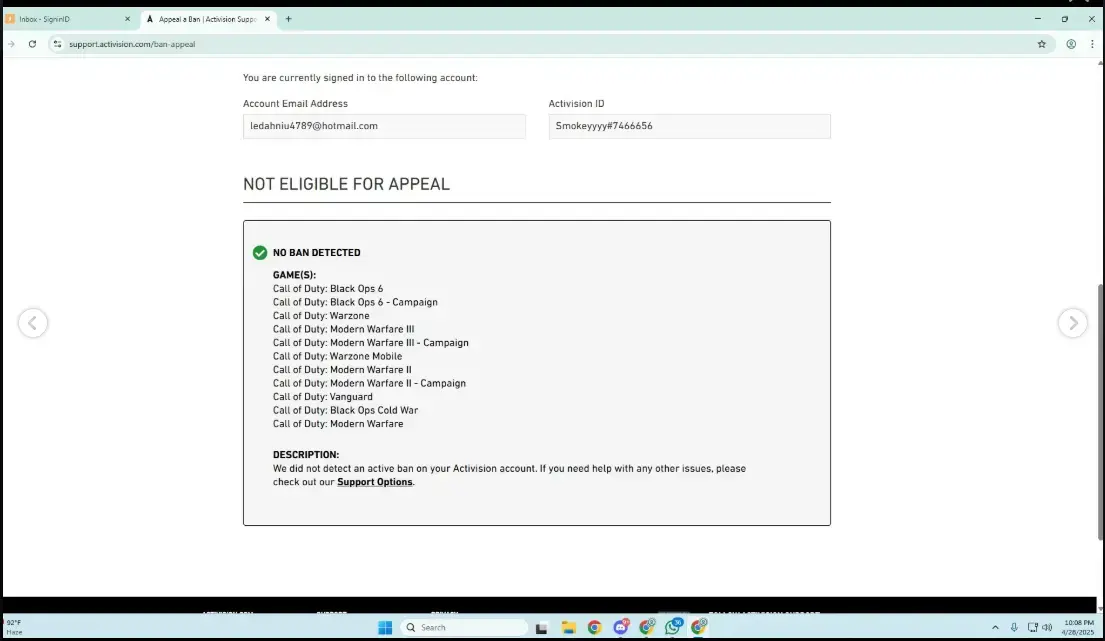Open a new browser tab

[x=289, y=18]
